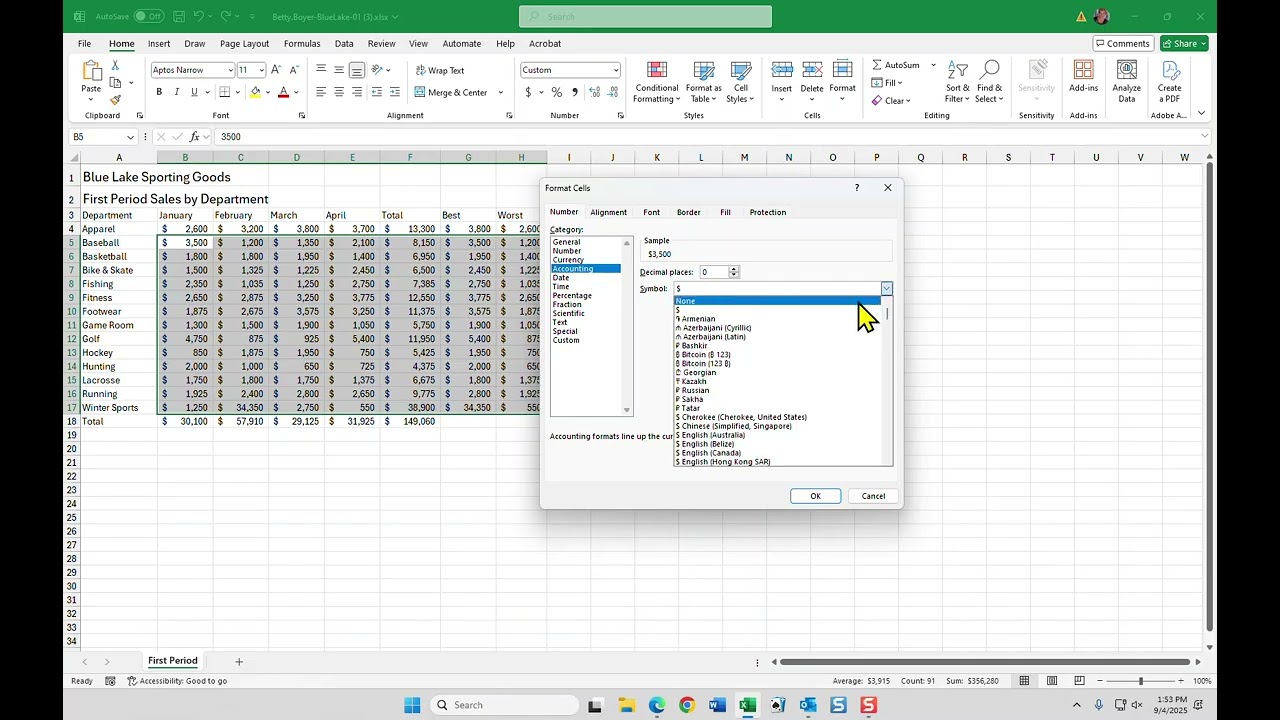
Task: Click the Increase Decimal icon
Action: click(595, 92)
